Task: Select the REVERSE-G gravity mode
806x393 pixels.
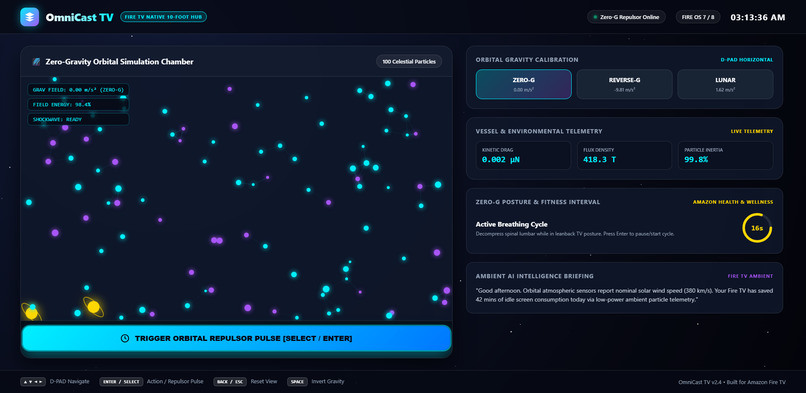Action: 625,84
